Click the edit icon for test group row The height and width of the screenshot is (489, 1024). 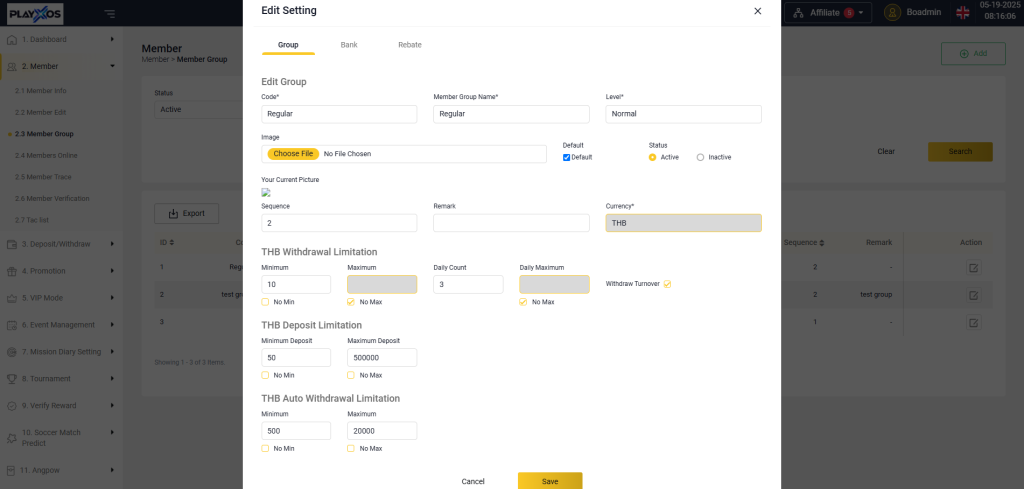[973, 295]
